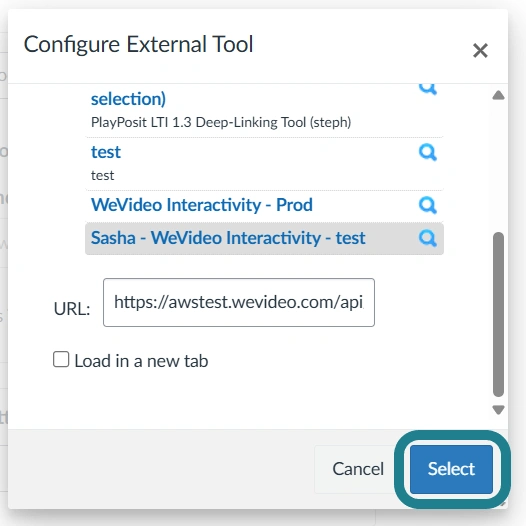
Task: Click the lowercase test description text
Action: tap(103, 175)
